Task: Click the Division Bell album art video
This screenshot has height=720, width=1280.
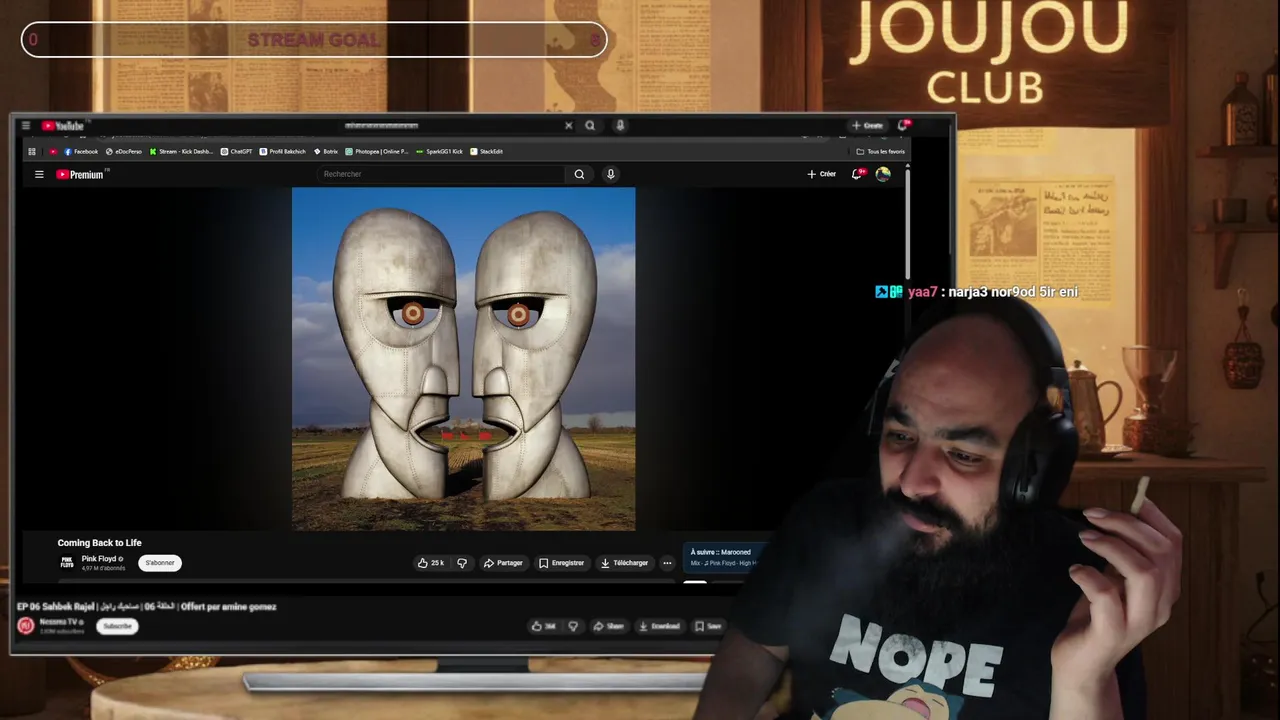Action: coord(463,359)
